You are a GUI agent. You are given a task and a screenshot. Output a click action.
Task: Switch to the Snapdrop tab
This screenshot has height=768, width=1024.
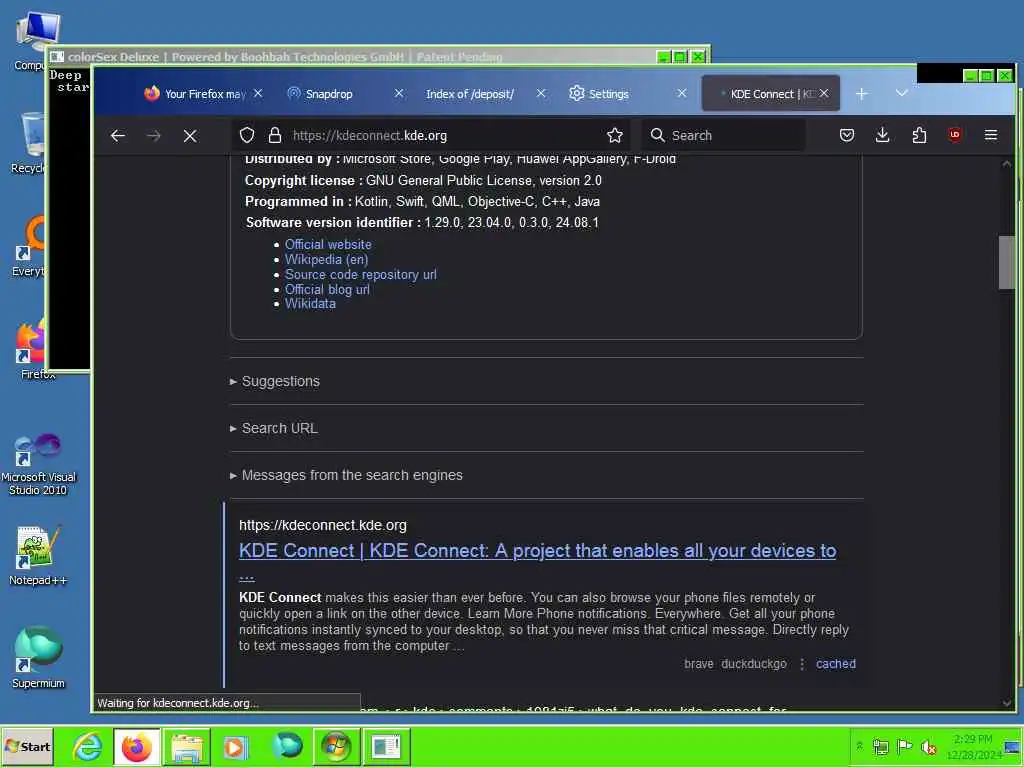point(330,94)
